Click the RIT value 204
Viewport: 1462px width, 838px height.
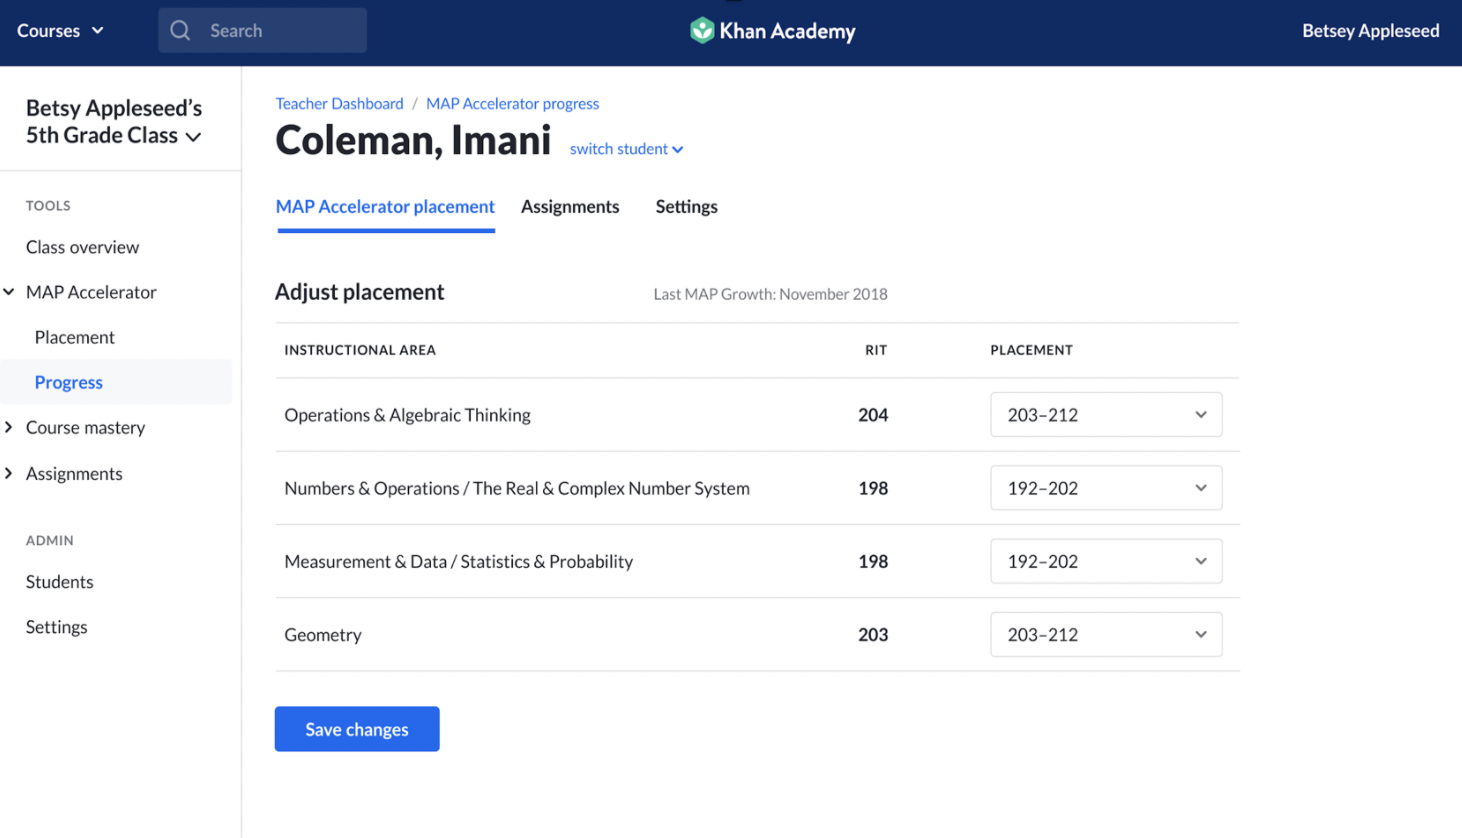873,415
